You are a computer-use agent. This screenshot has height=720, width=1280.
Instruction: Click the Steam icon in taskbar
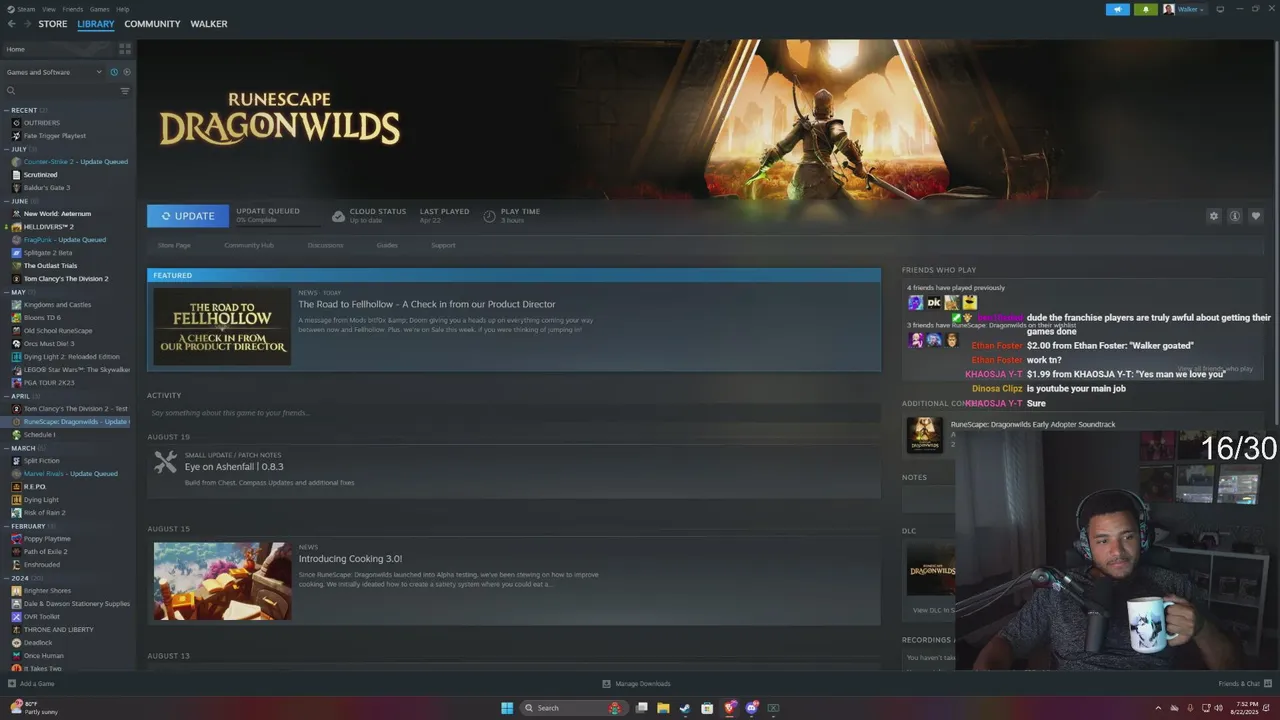click(x=685, y=708)
